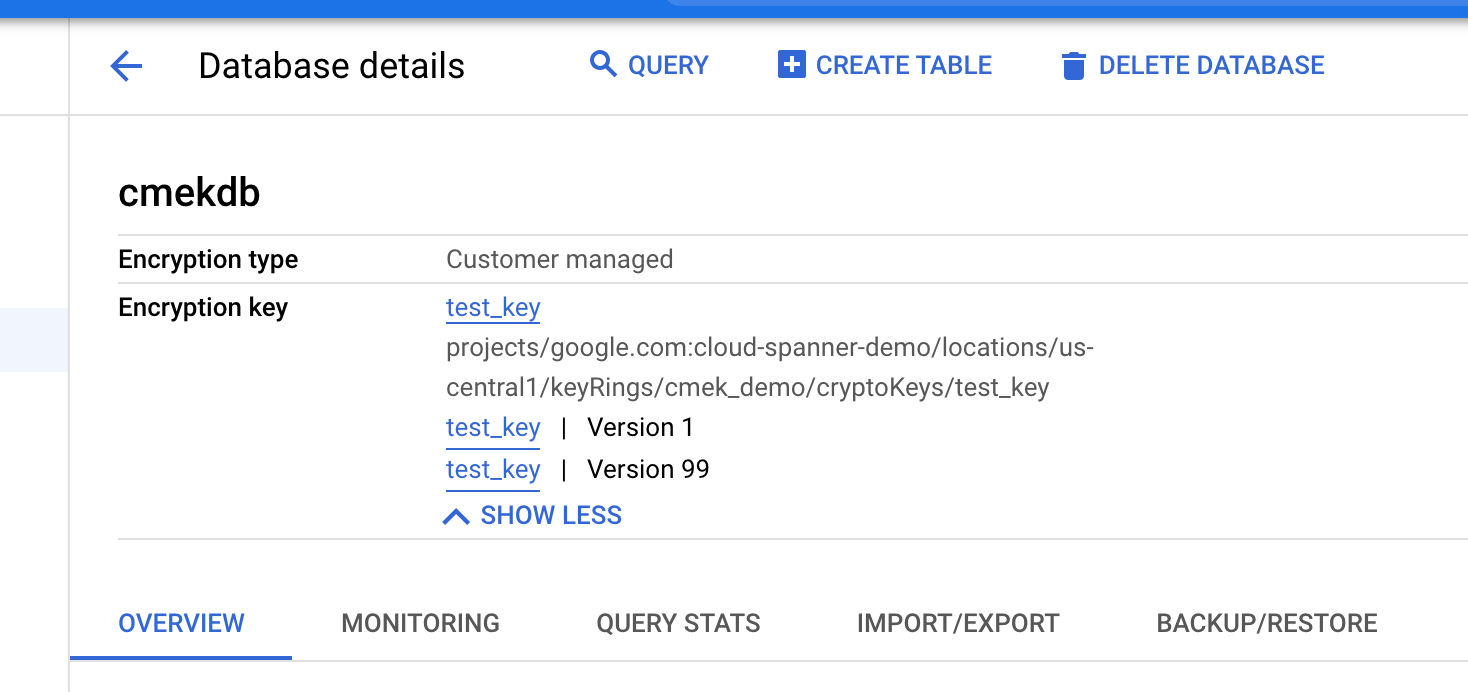Create a new table in cmekdb

tap(903, 65)
